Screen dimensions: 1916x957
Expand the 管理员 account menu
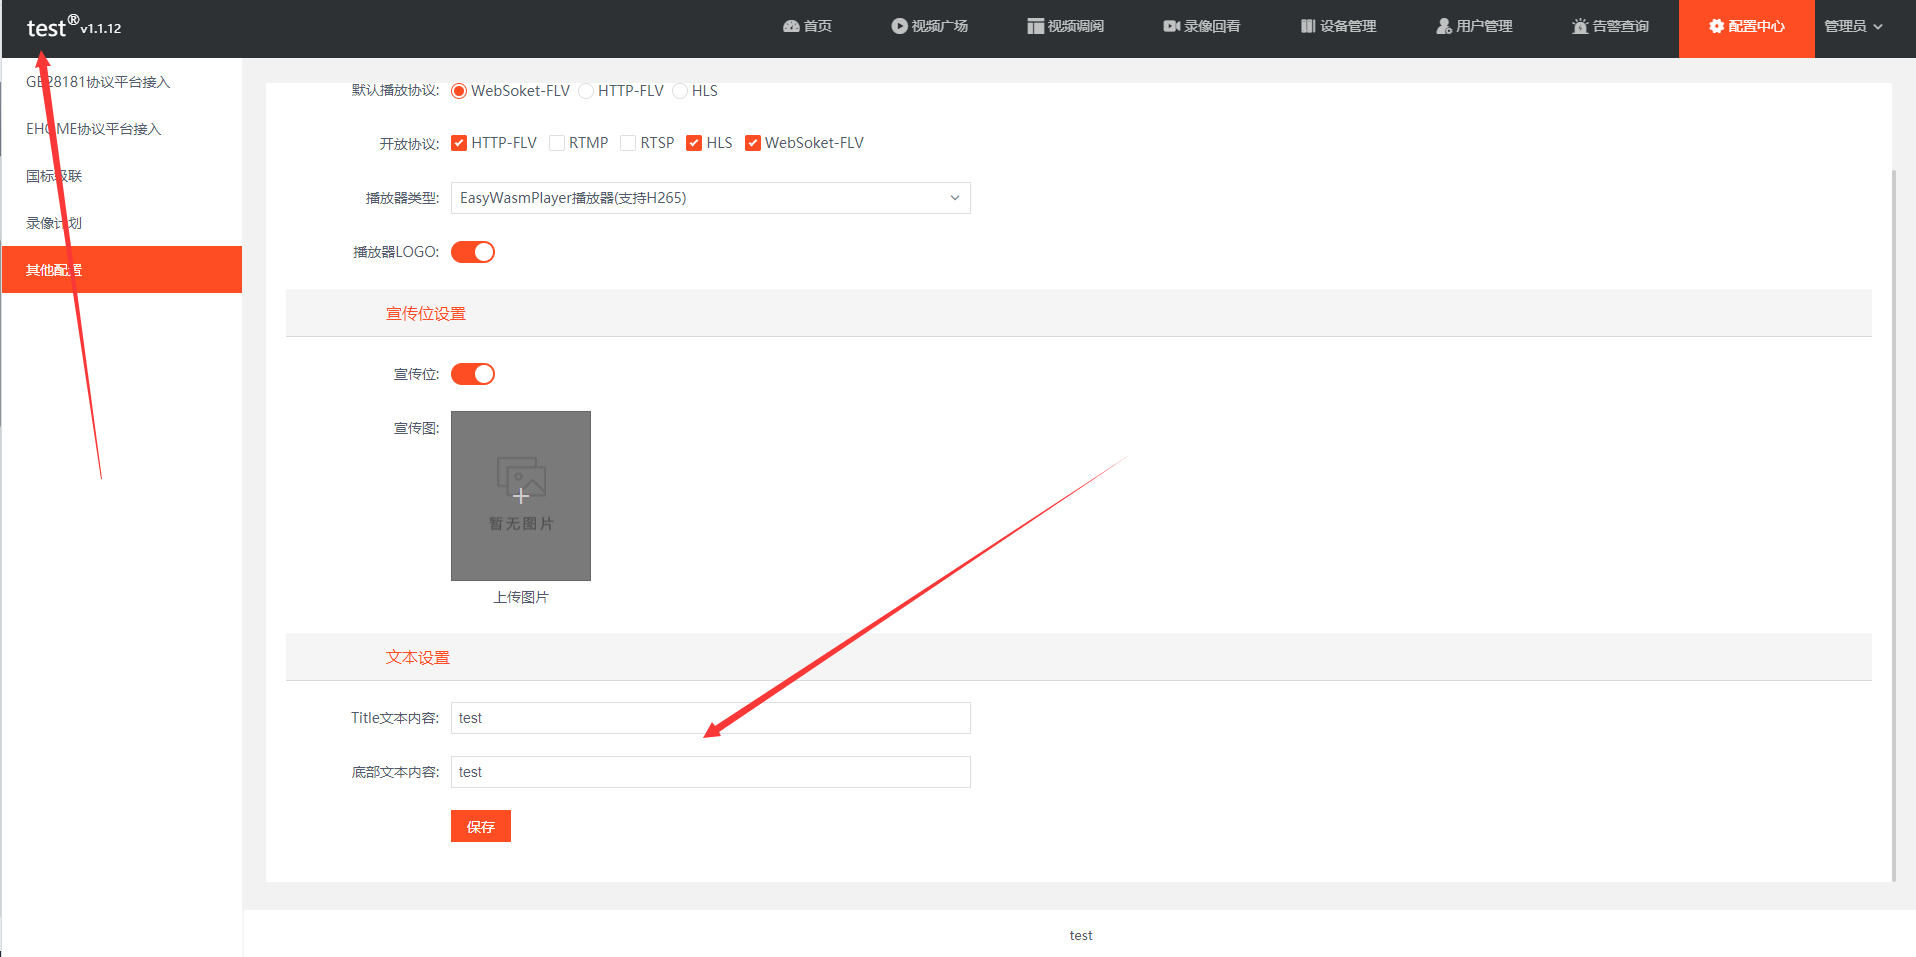tap(1852, 26)
